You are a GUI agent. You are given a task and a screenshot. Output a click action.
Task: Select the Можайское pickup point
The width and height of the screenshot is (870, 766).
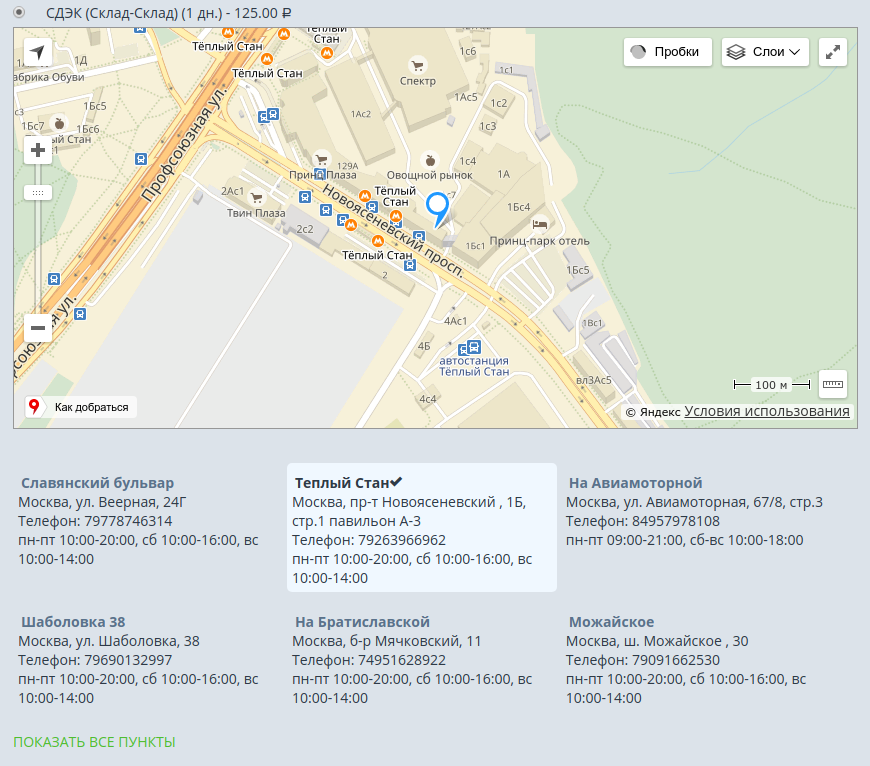click(611, 622)
